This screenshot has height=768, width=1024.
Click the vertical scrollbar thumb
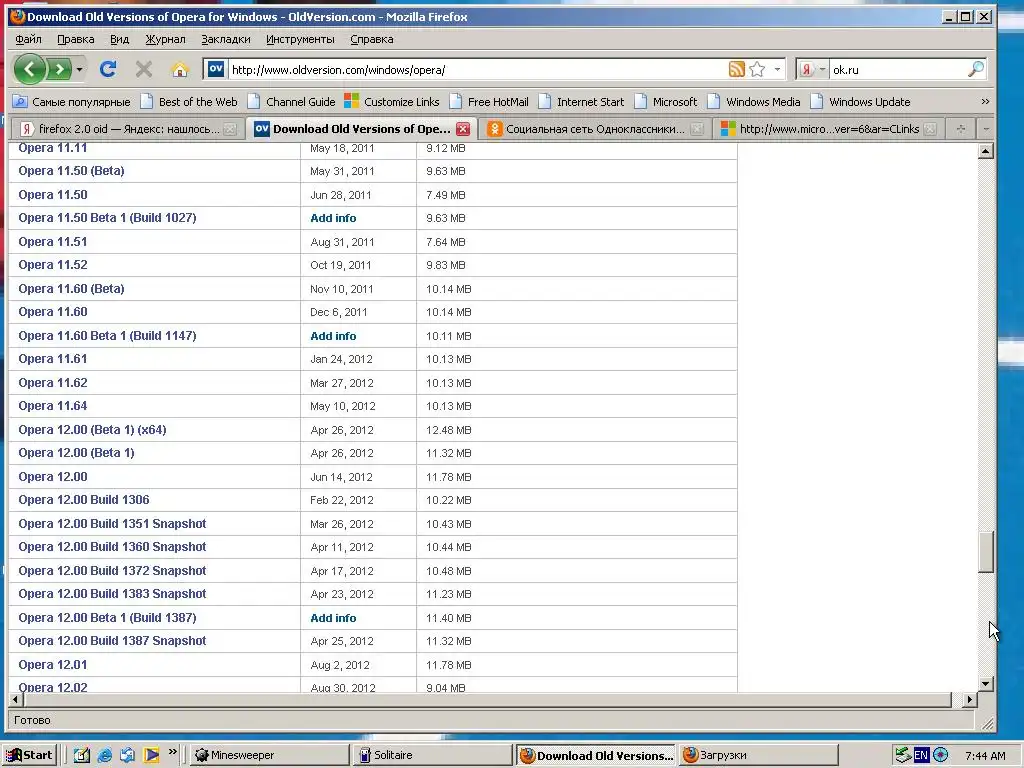(x=985, y=552)
